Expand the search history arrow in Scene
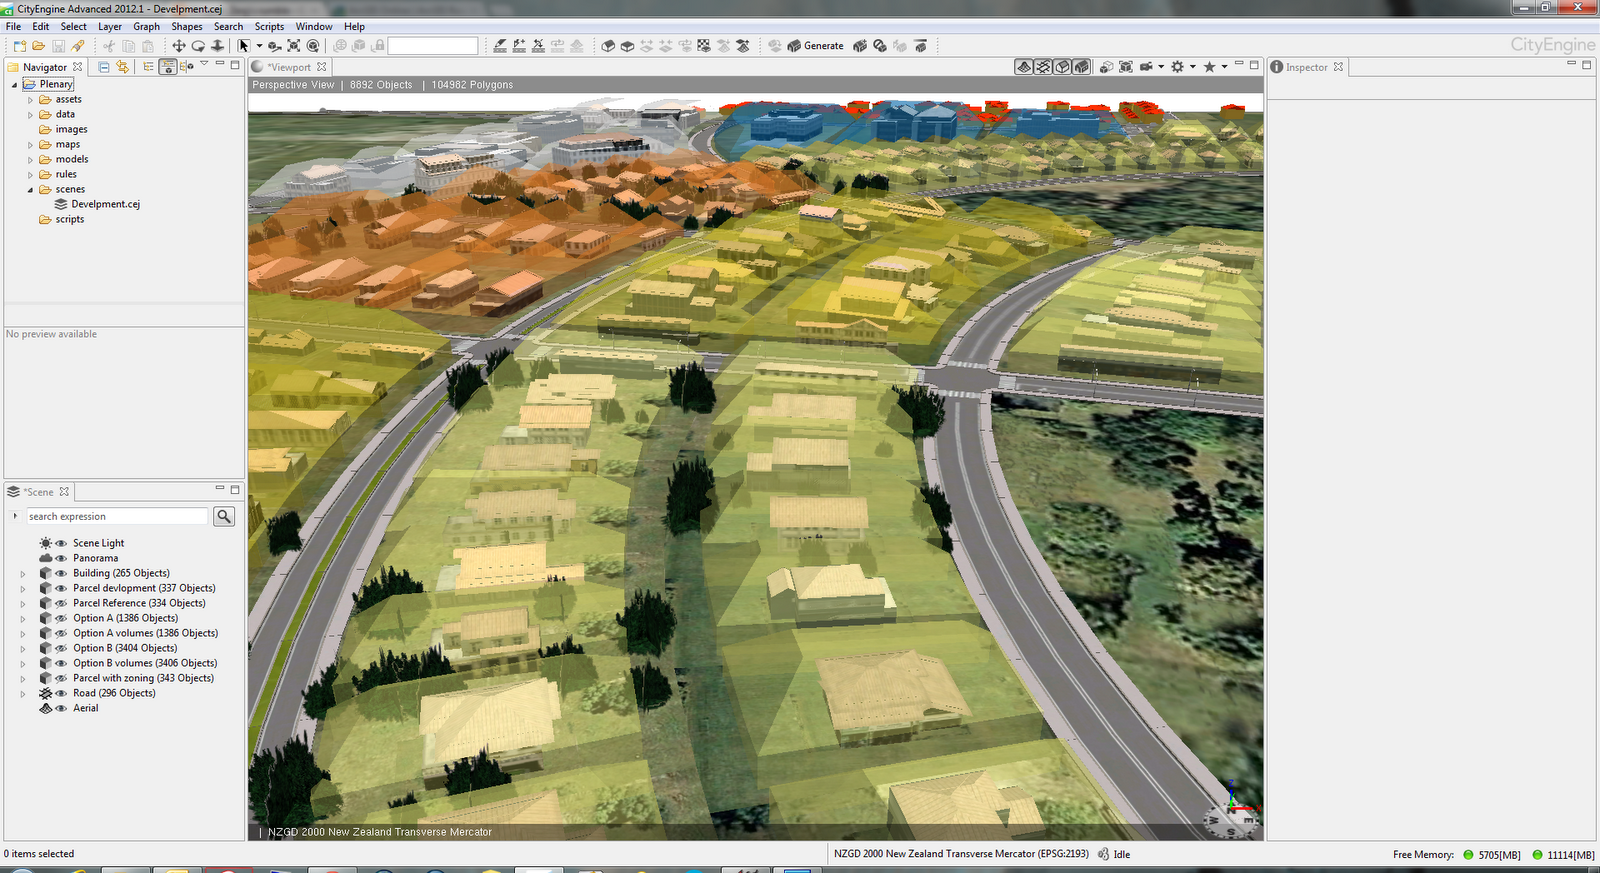The width and height of the screenshot is (1600, 873). click(x=15, y=516)
